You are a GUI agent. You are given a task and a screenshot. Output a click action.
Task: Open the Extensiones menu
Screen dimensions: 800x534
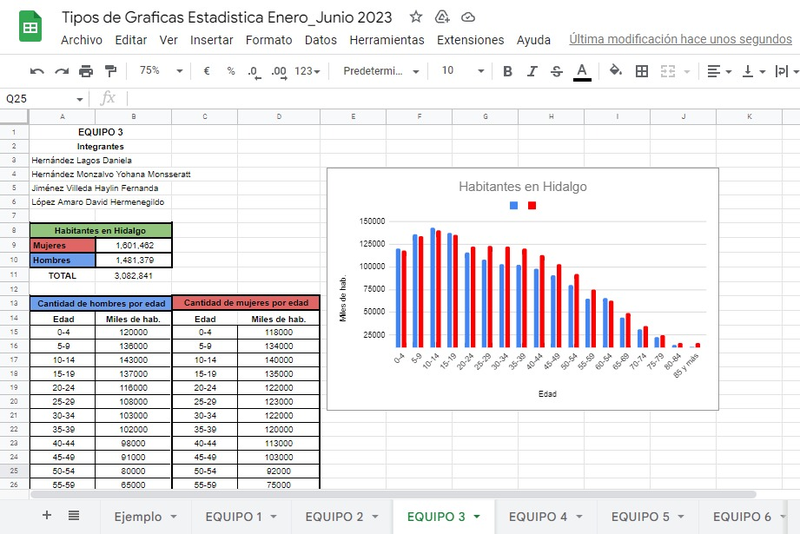point(470,40)
